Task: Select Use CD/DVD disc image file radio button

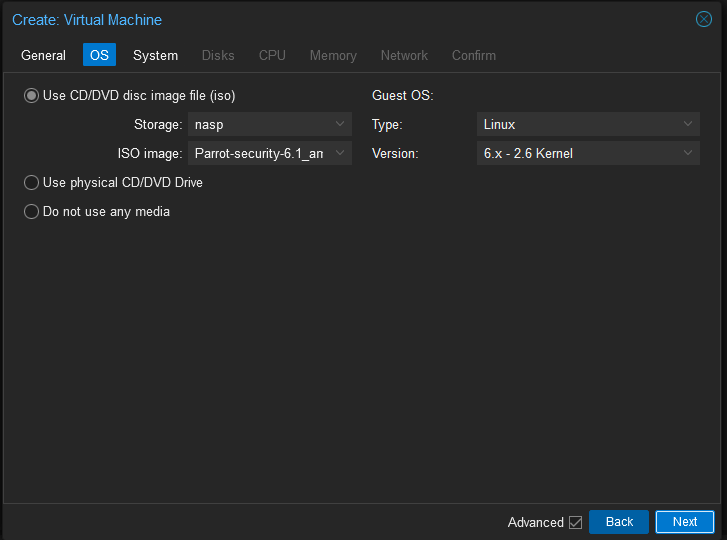Action: coord(31,95)
